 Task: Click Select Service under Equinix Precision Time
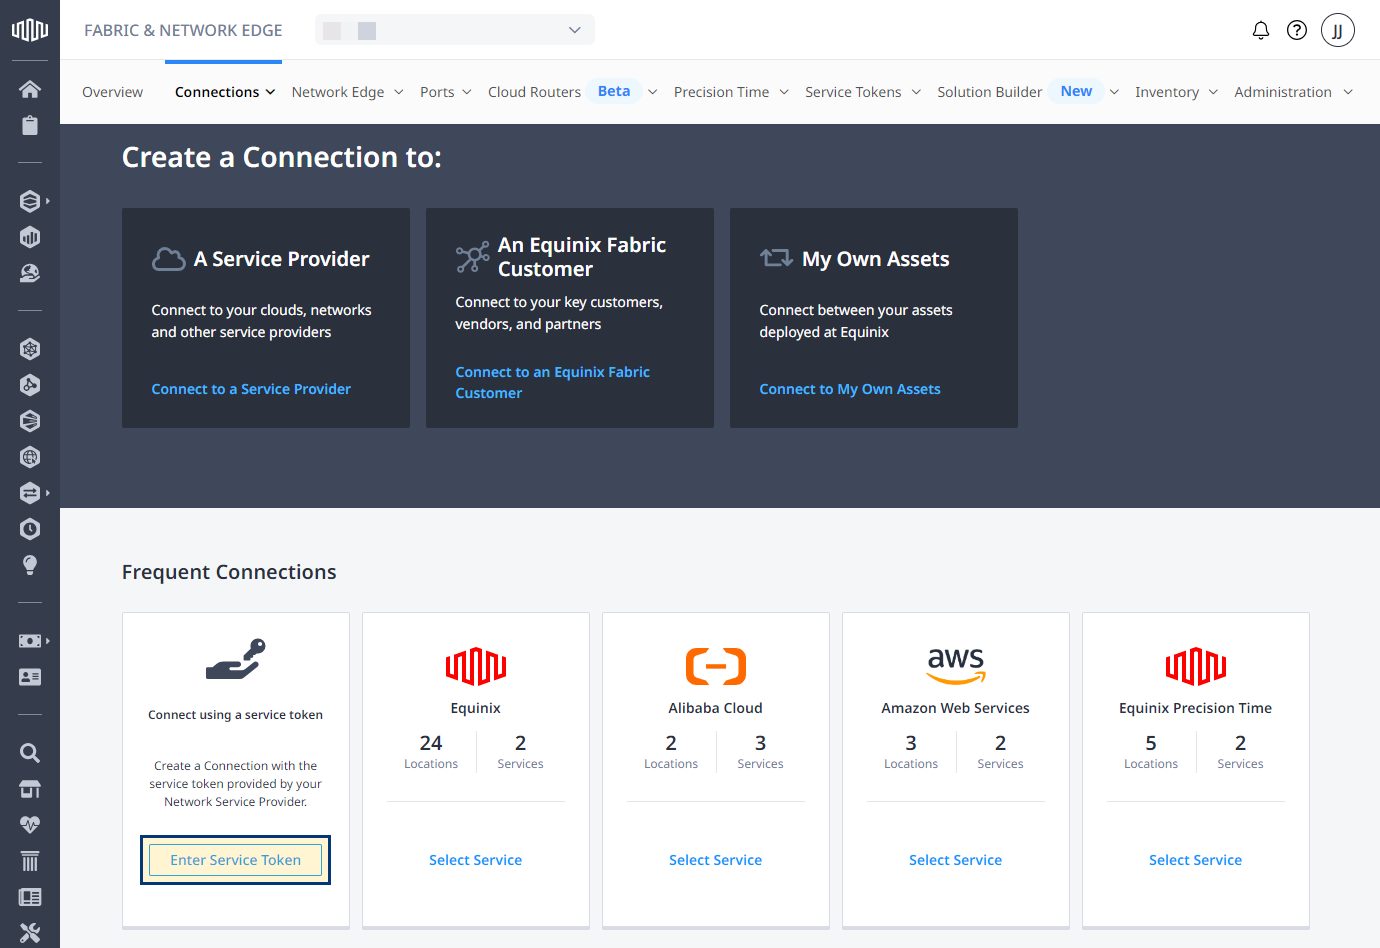coord(1196,860)
